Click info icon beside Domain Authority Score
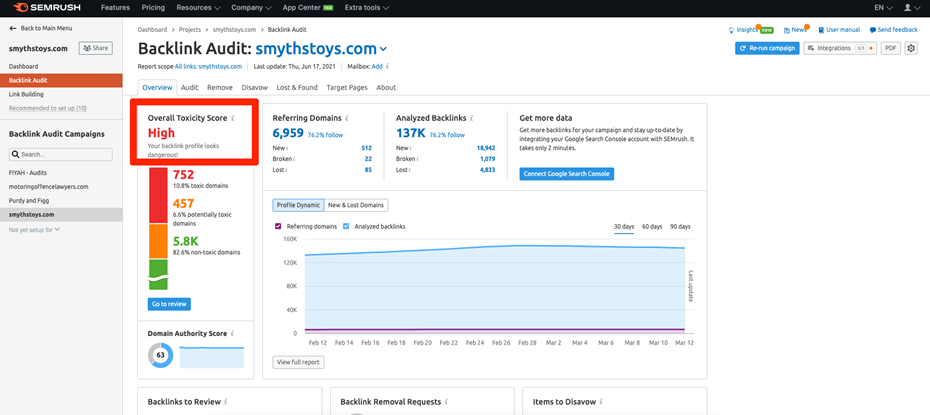This screenshot has height=415, width=930. pos(232,334)
